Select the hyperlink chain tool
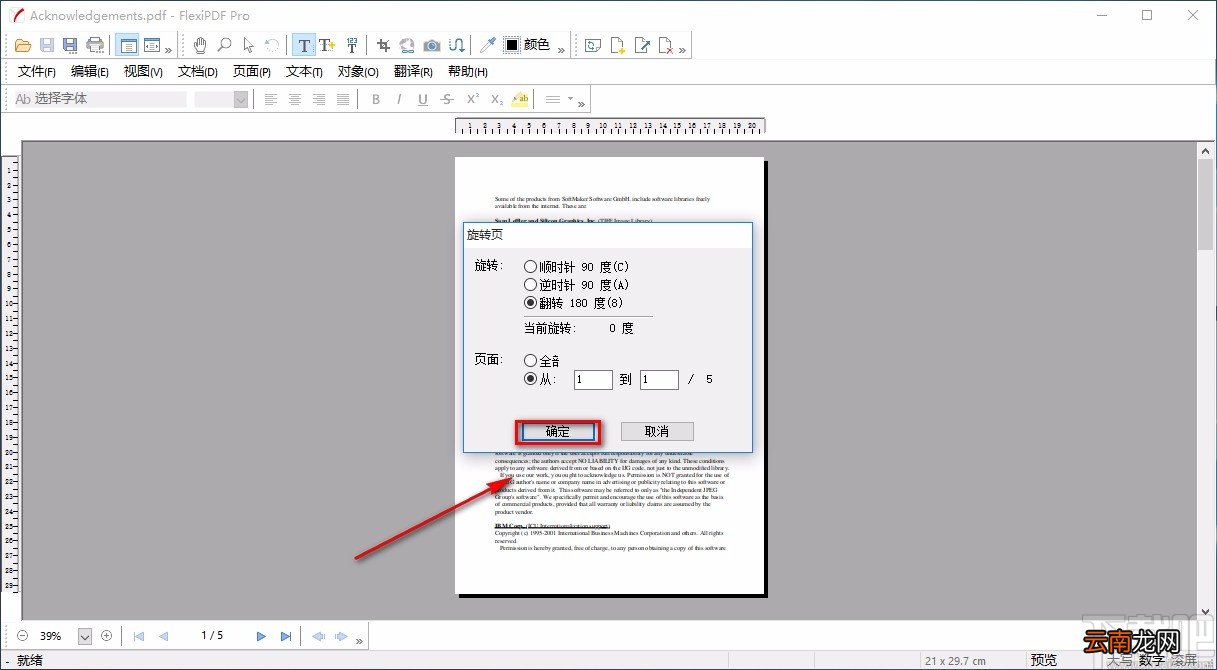 (407, 45)
